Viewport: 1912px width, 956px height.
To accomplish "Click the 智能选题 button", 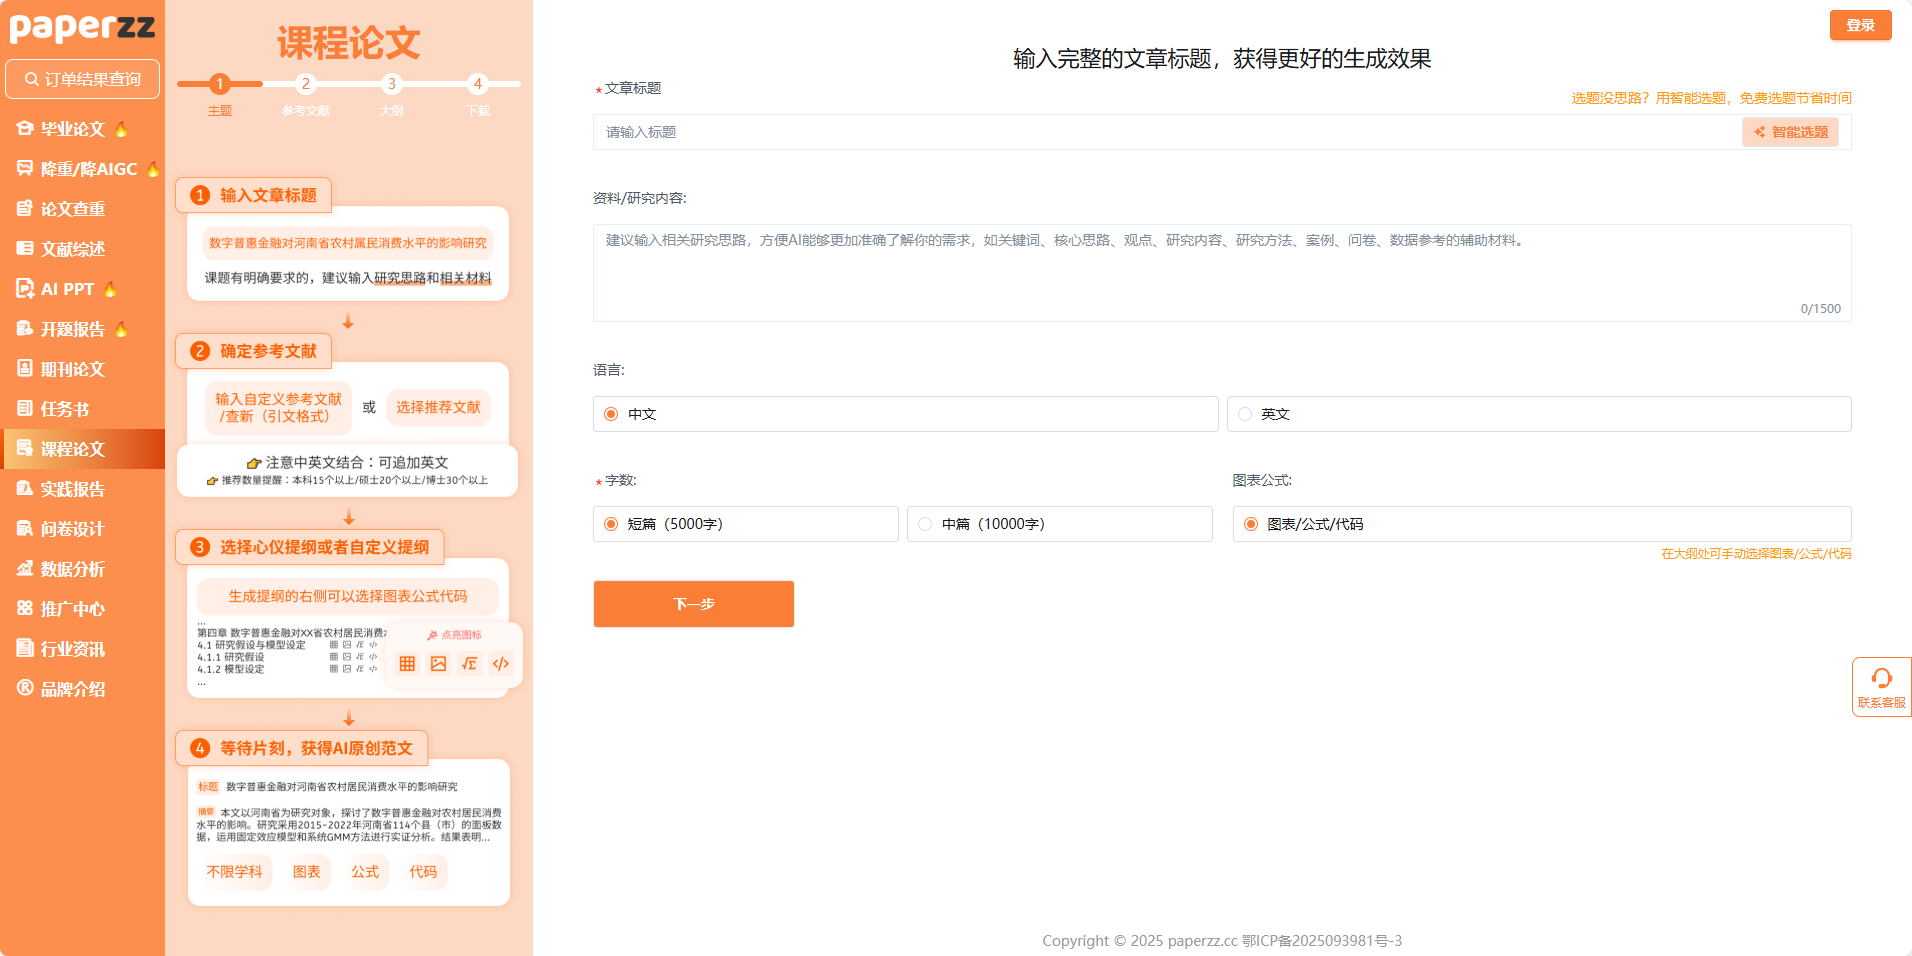I will 1790,132.
